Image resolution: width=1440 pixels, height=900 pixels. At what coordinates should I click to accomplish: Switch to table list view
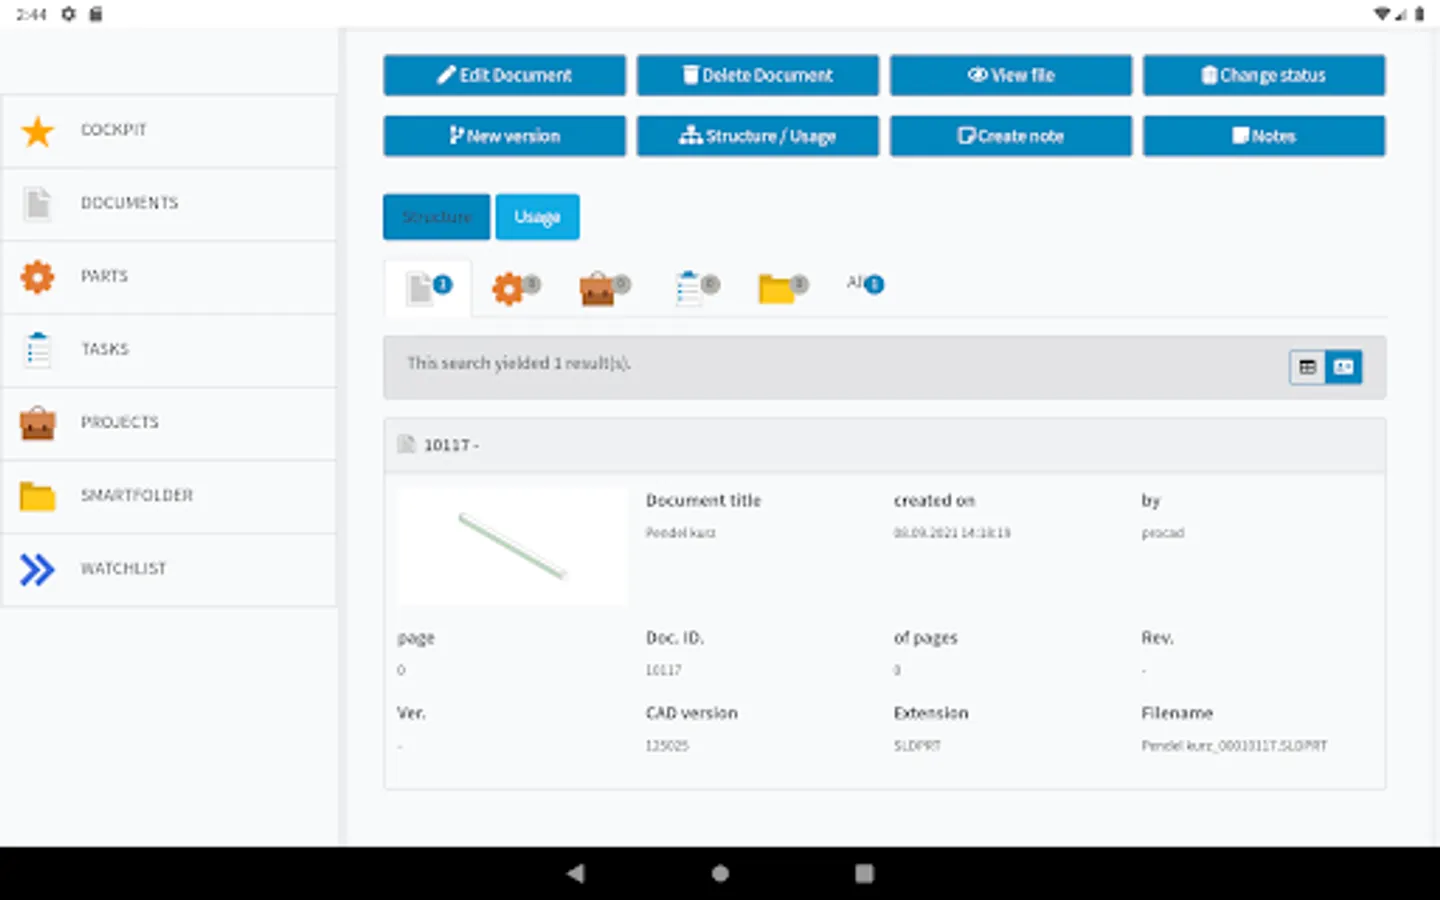click(1307, 367)
